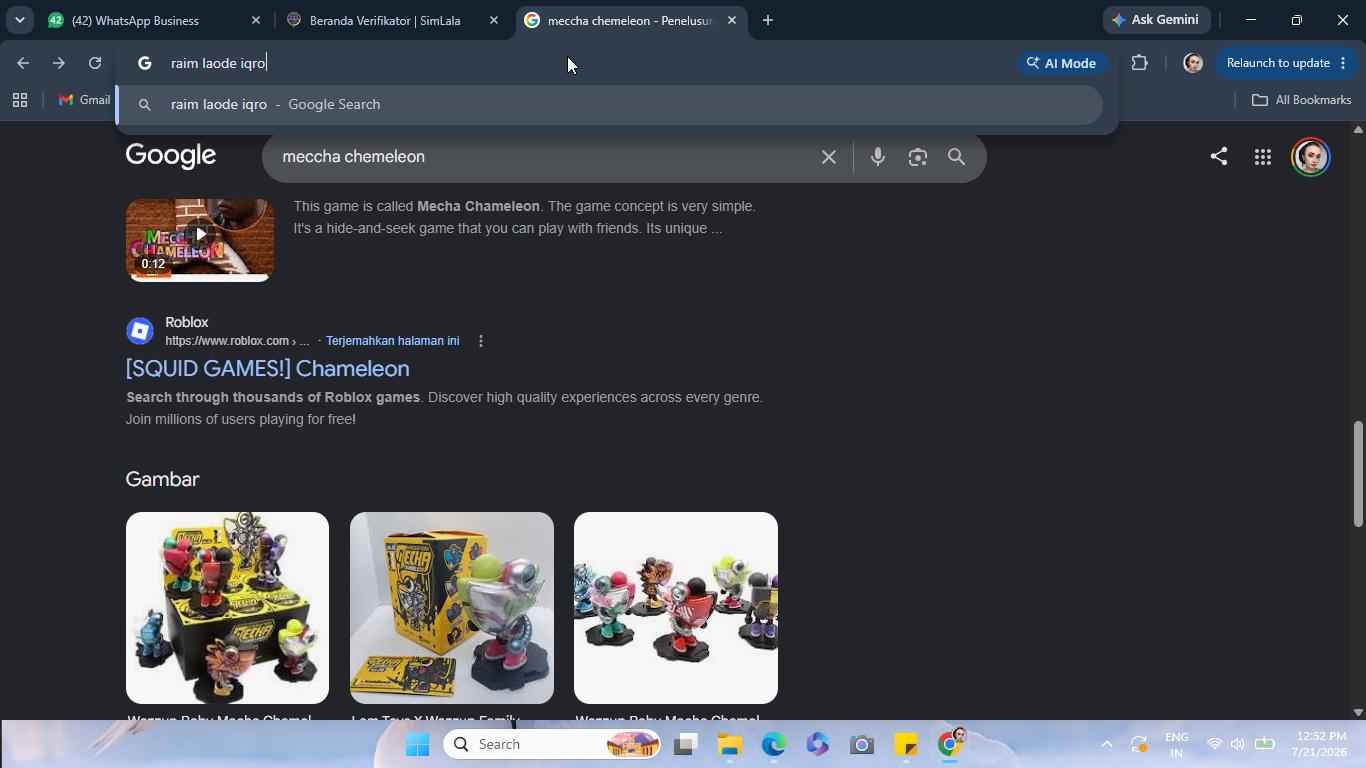Open more options for the Roblox result
The height and width of the screenshot is (768, 1366).
pyautogui.click(x=481, y=341)
